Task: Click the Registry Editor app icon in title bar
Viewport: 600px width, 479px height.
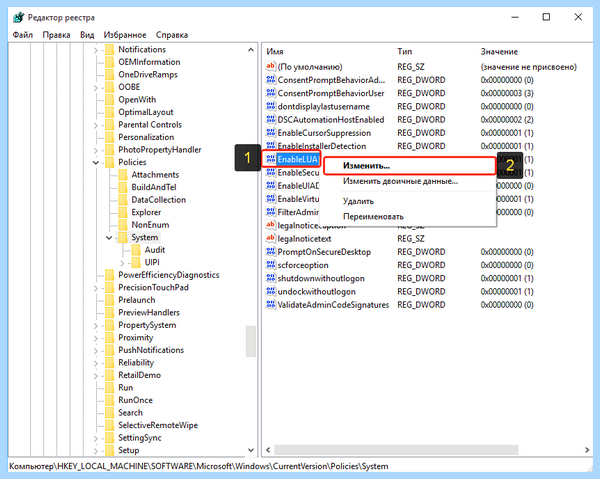Action: click(x=18, y=18)
